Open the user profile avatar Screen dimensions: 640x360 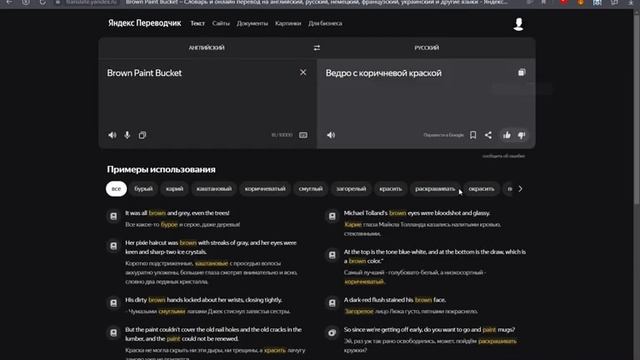[518, 24]
